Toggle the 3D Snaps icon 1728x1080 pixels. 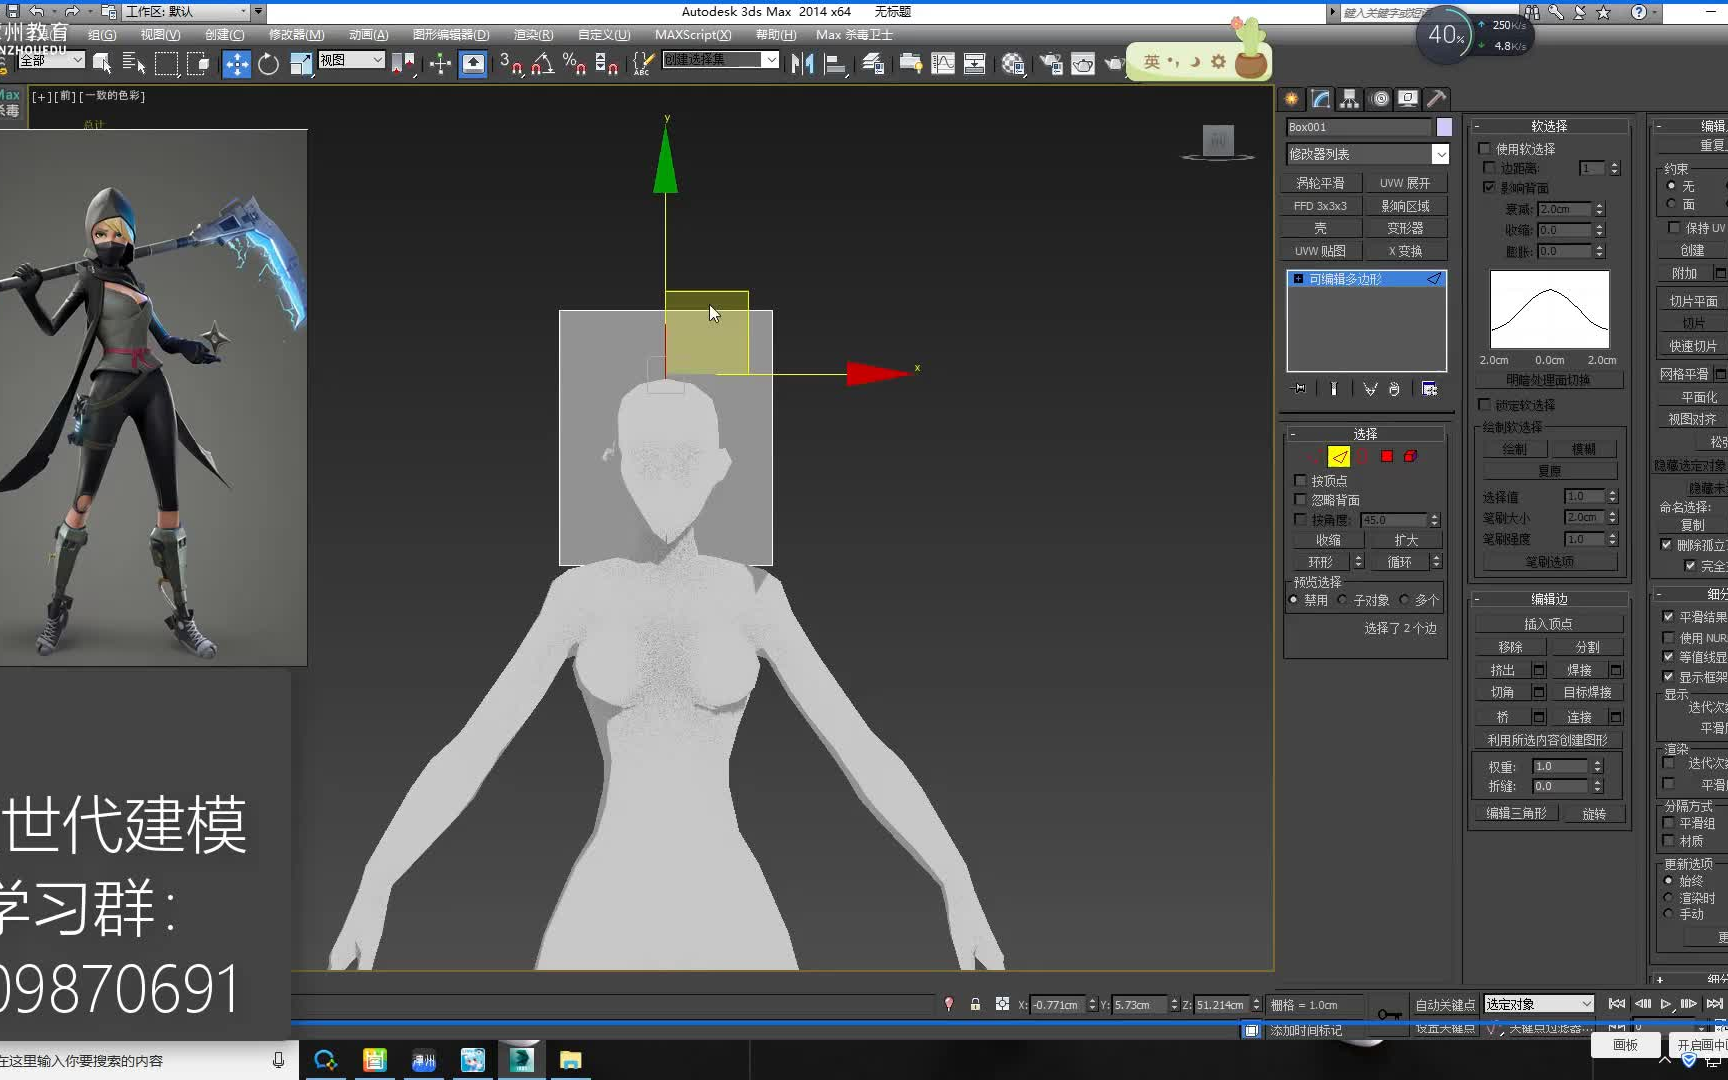tap(510, 64)
